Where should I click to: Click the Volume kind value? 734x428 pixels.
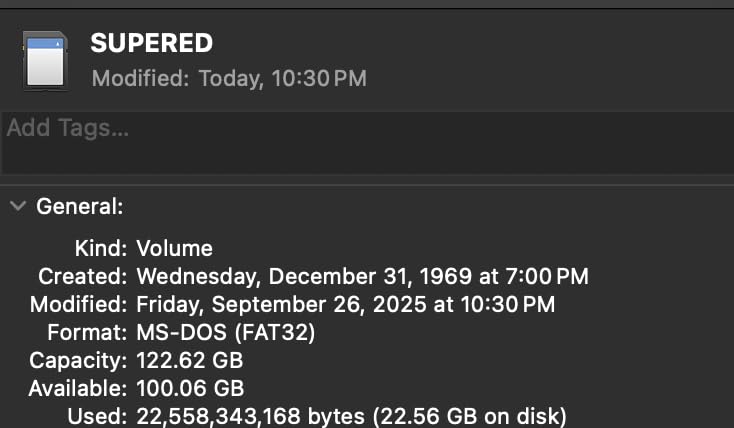[175, 248]
